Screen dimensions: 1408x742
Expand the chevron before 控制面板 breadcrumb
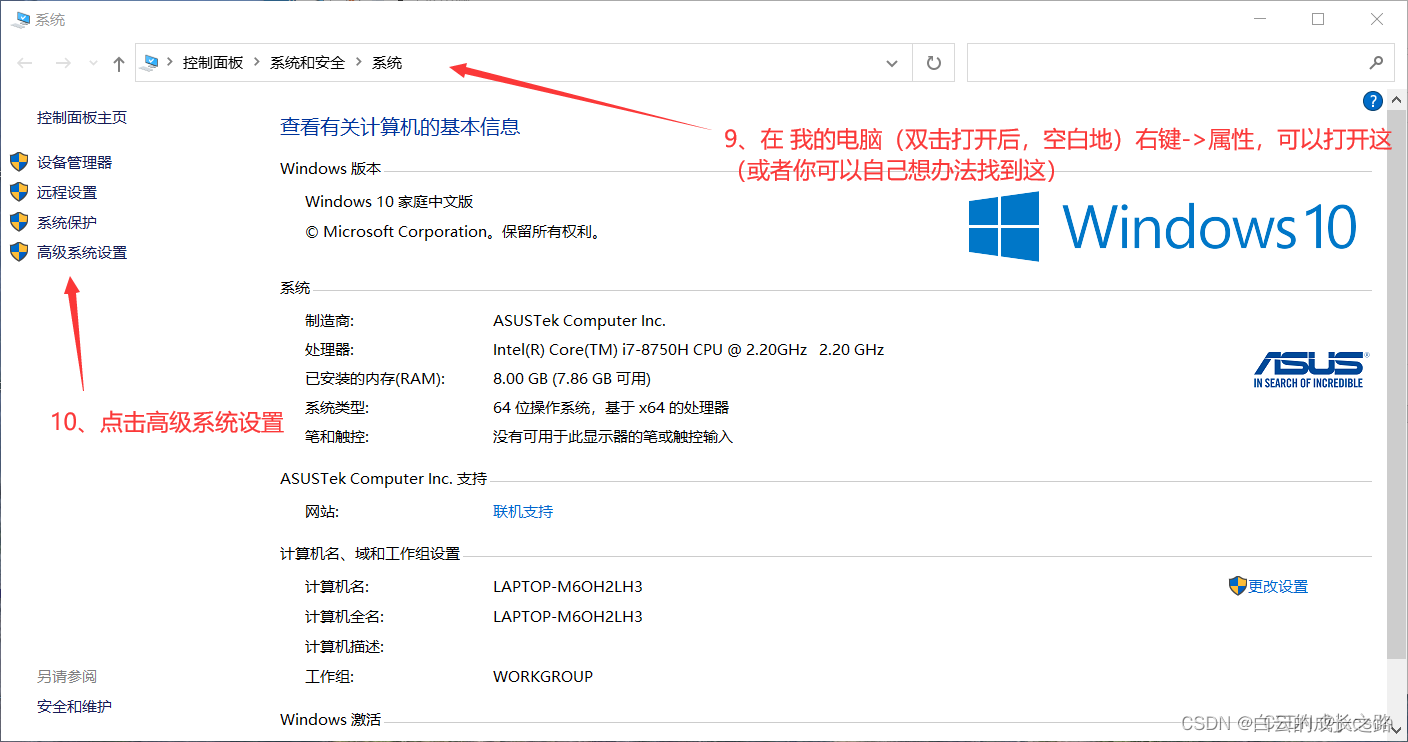point(170,63)
